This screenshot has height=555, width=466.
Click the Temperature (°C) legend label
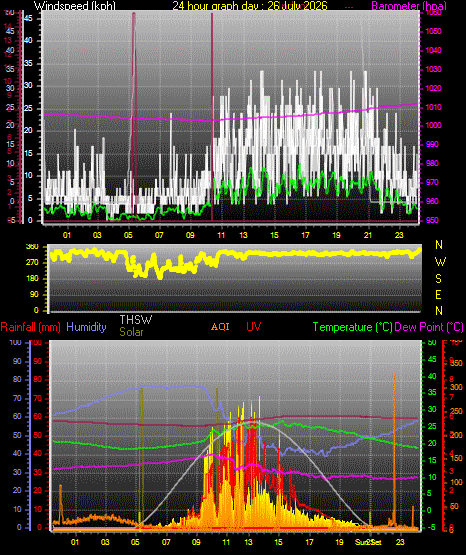click(x=352, y=327)
